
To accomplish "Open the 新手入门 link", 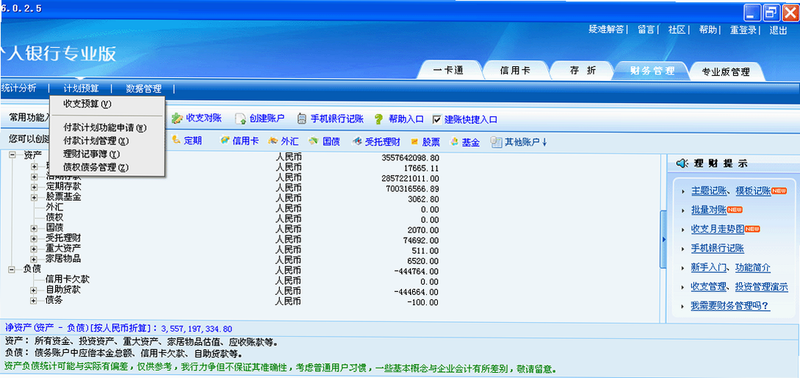I will click(x=709, y=268).
